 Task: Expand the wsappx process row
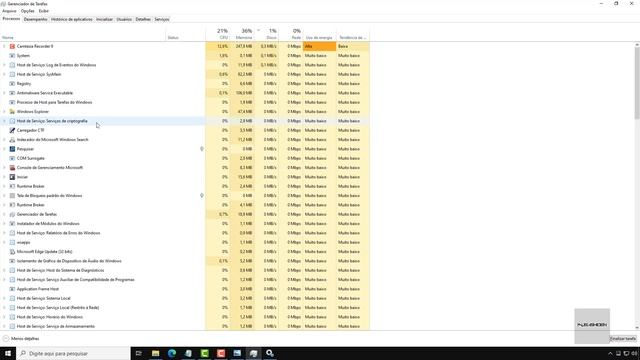coord(4,242)
